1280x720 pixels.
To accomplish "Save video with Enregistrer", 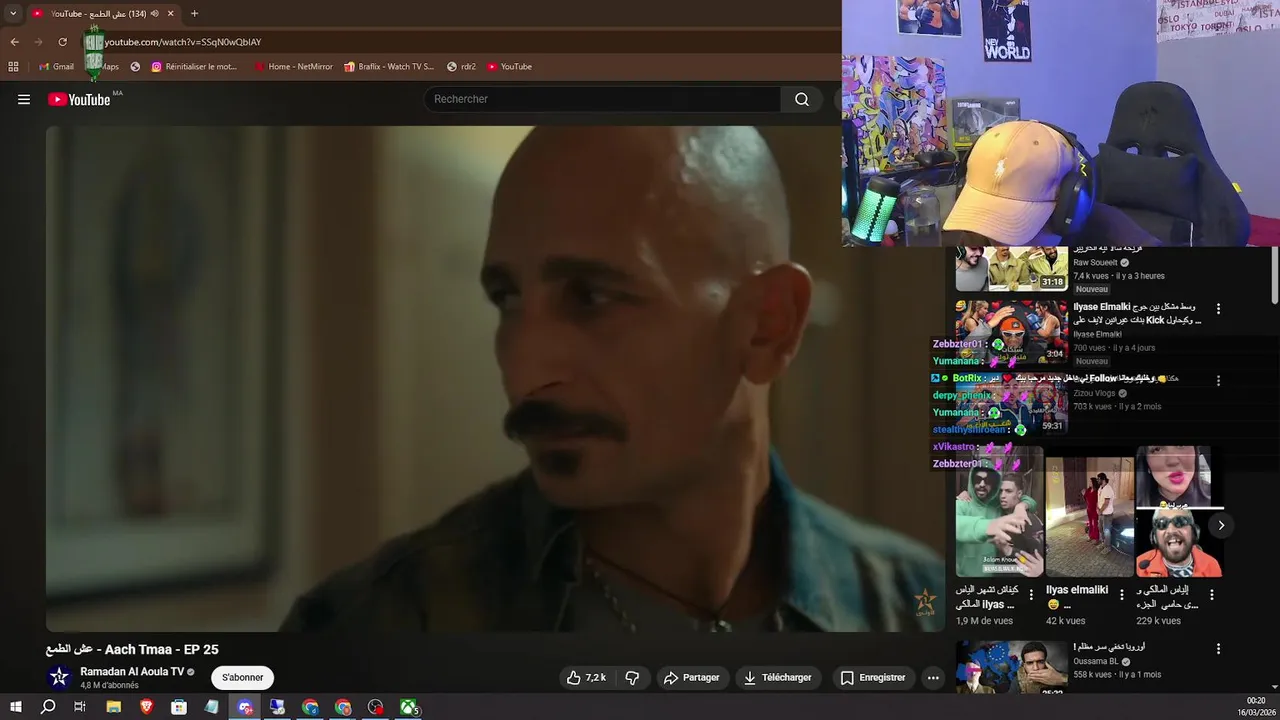I will coord(873,678).
